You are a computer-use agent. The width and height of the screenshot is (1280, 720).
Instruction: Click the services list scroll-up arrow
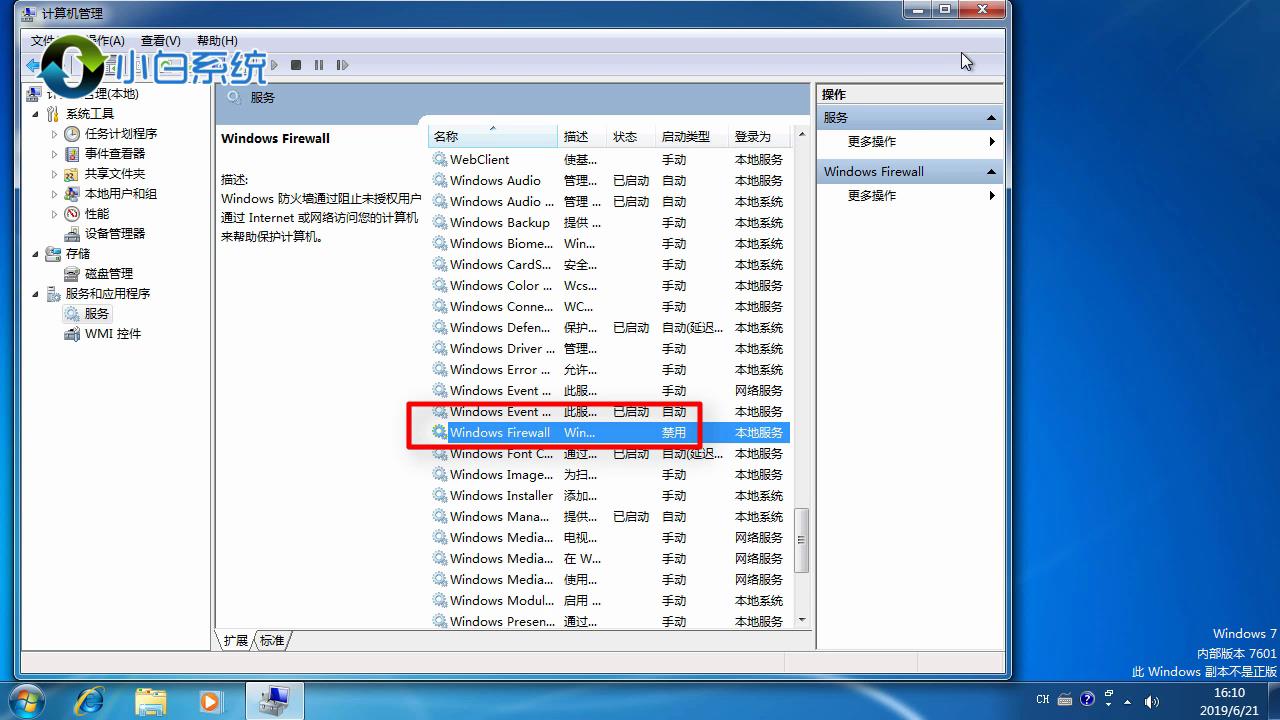coord(801,135)
